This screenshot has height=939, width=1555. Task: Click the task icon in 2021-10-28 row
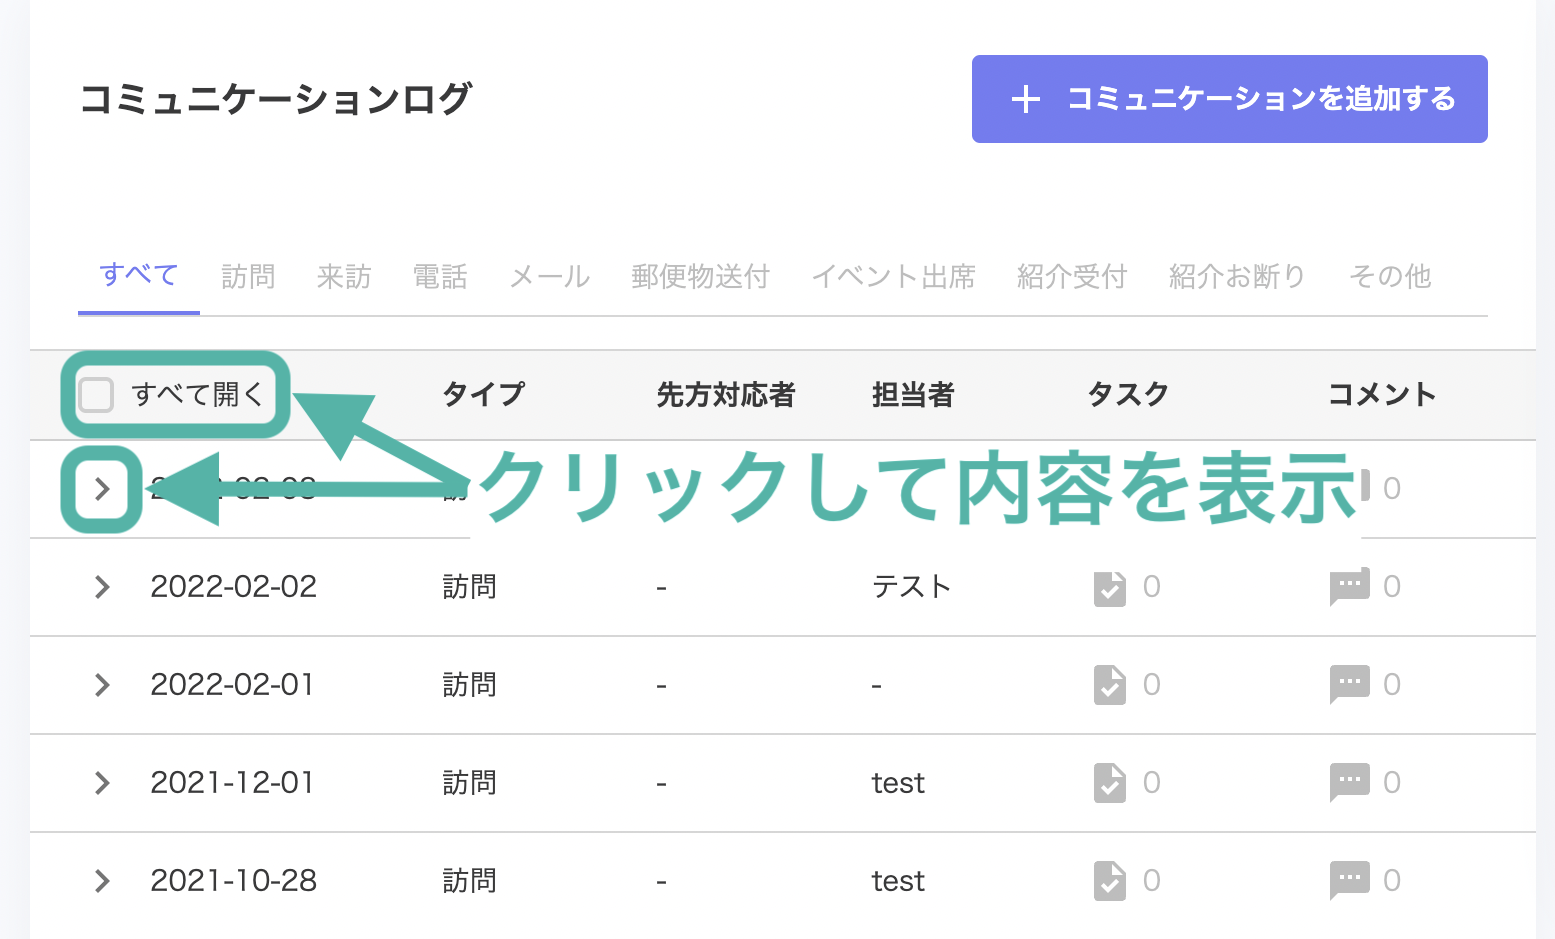point(1110,882)
